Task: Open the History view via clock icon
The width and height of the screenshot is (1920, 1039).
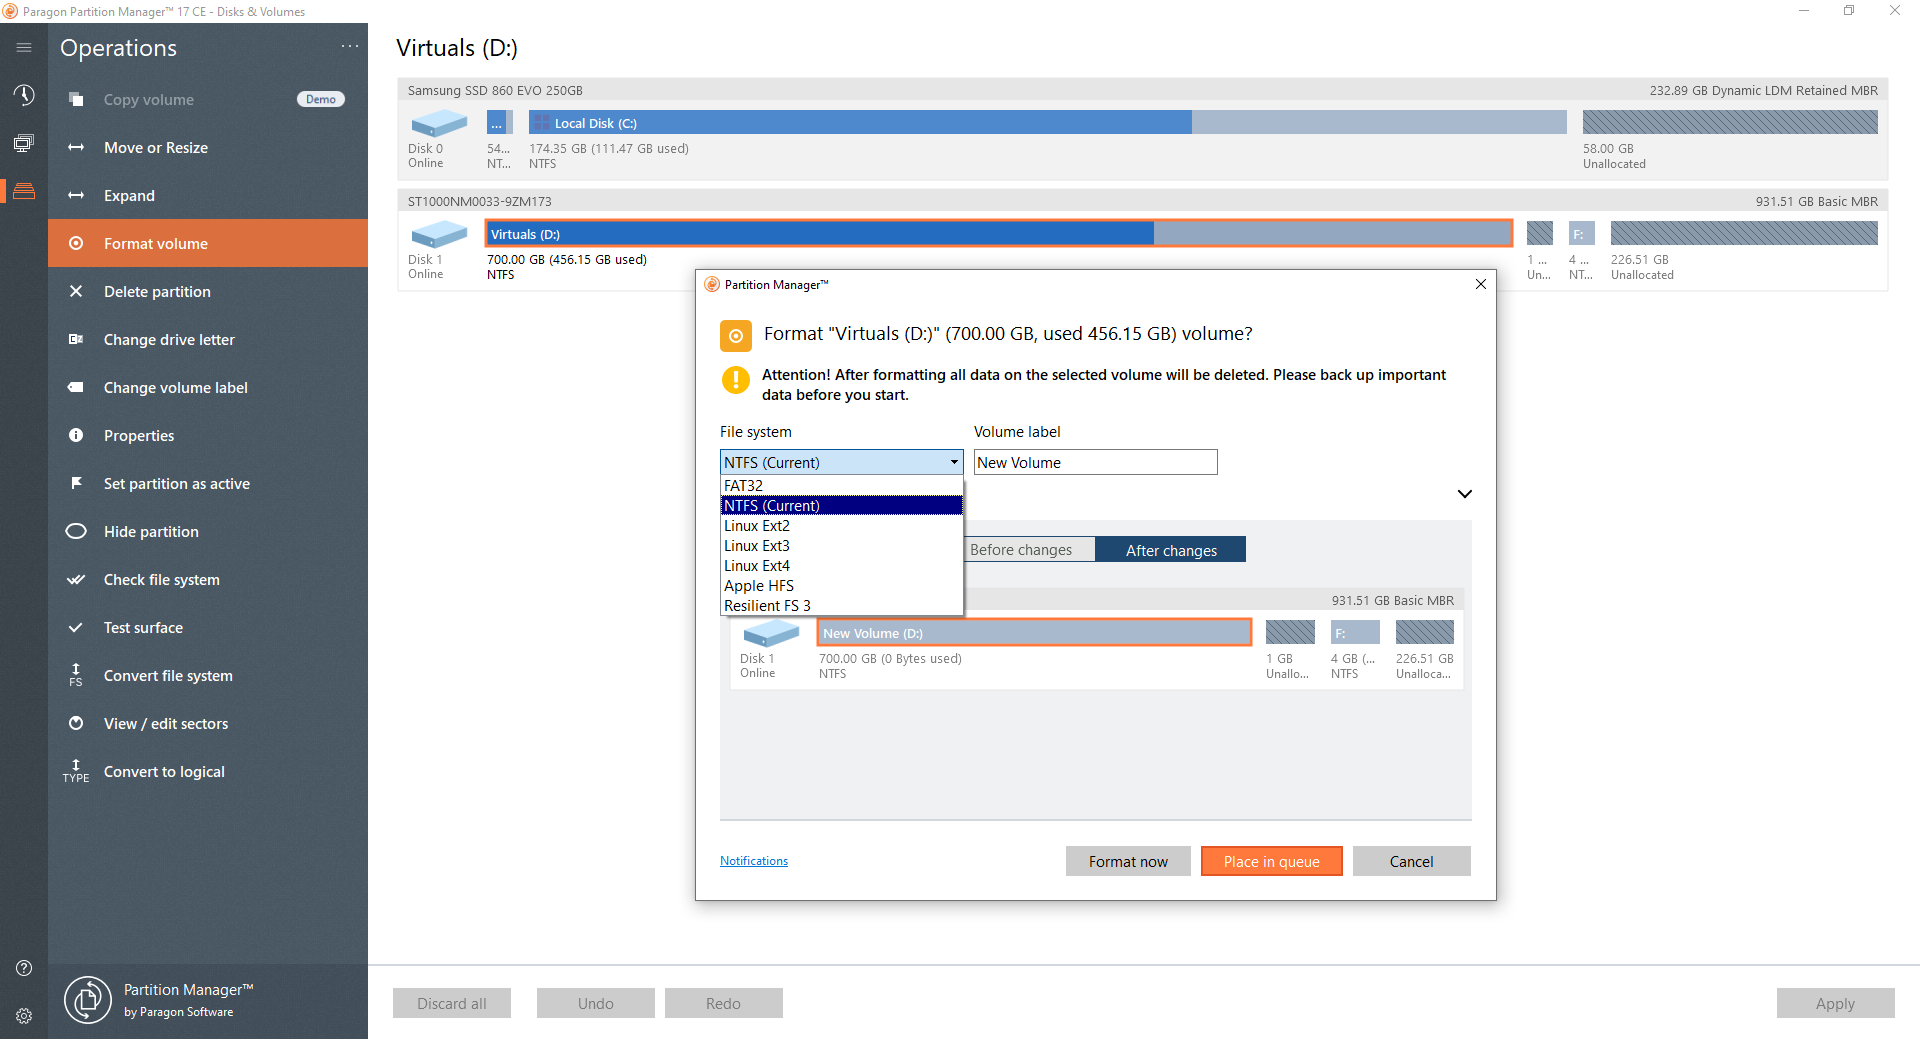Action: coord(23,95)
